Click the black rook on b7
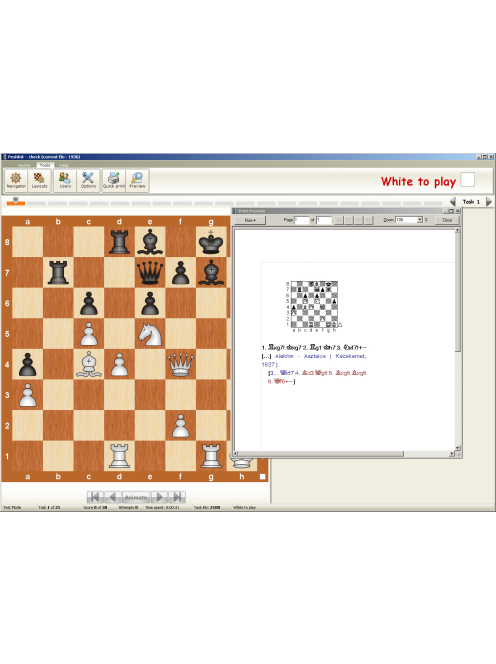 [58, 272]
